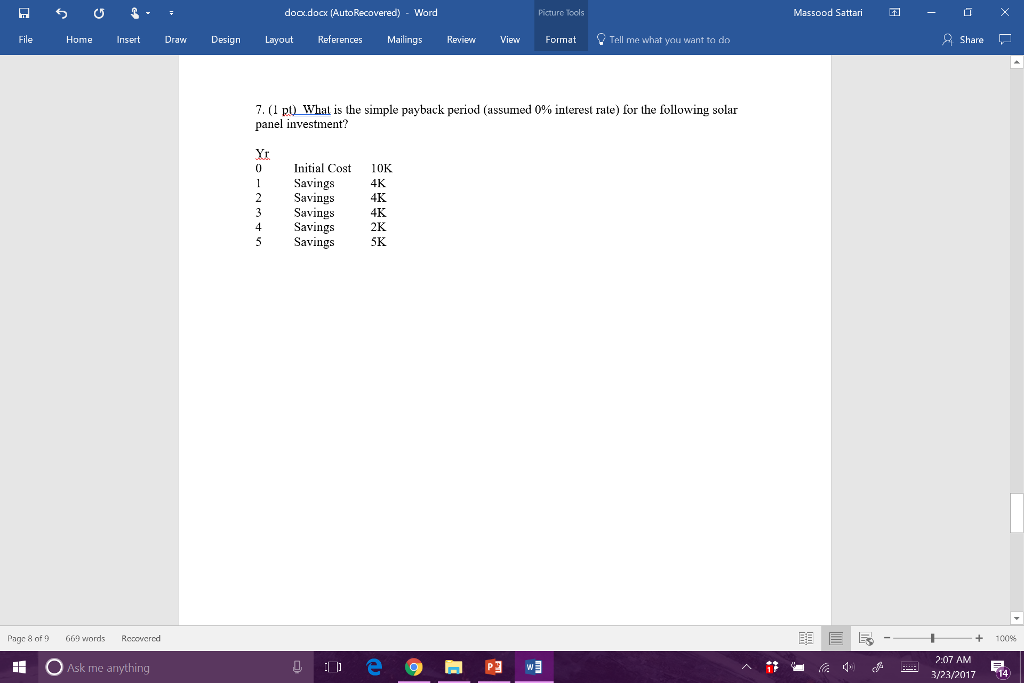Click the zoom in plus button
This screenshot has width=1024, height=683.
(978, 639)
